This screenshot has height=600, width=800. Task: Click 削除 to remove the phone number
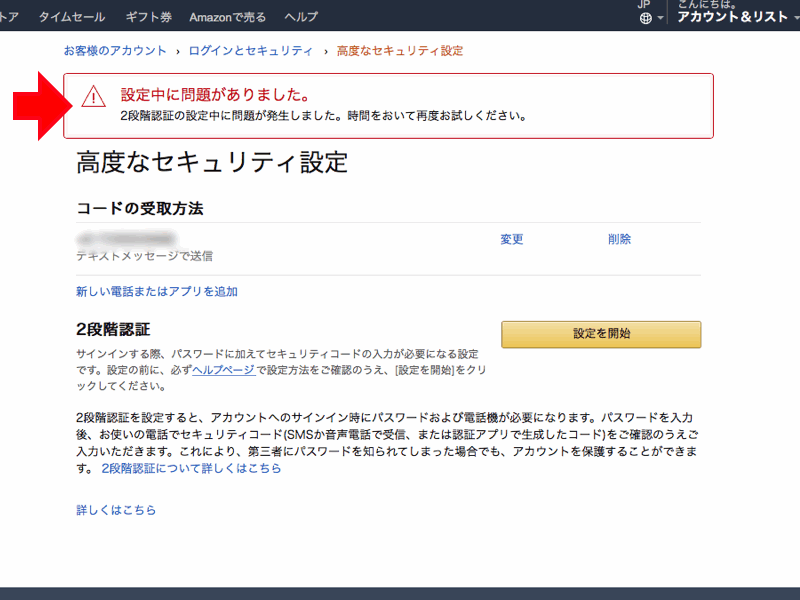point(619,239)
